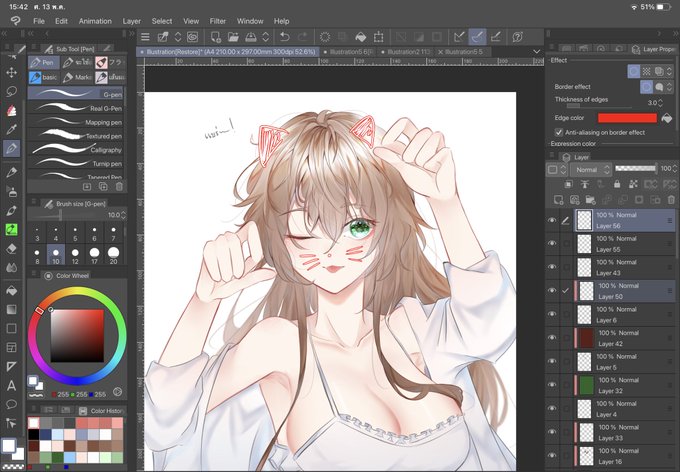Select the Fill bucket tool in left toolbar
The width and height of the screenshot is (680, 472).
(x=12, y=290)
